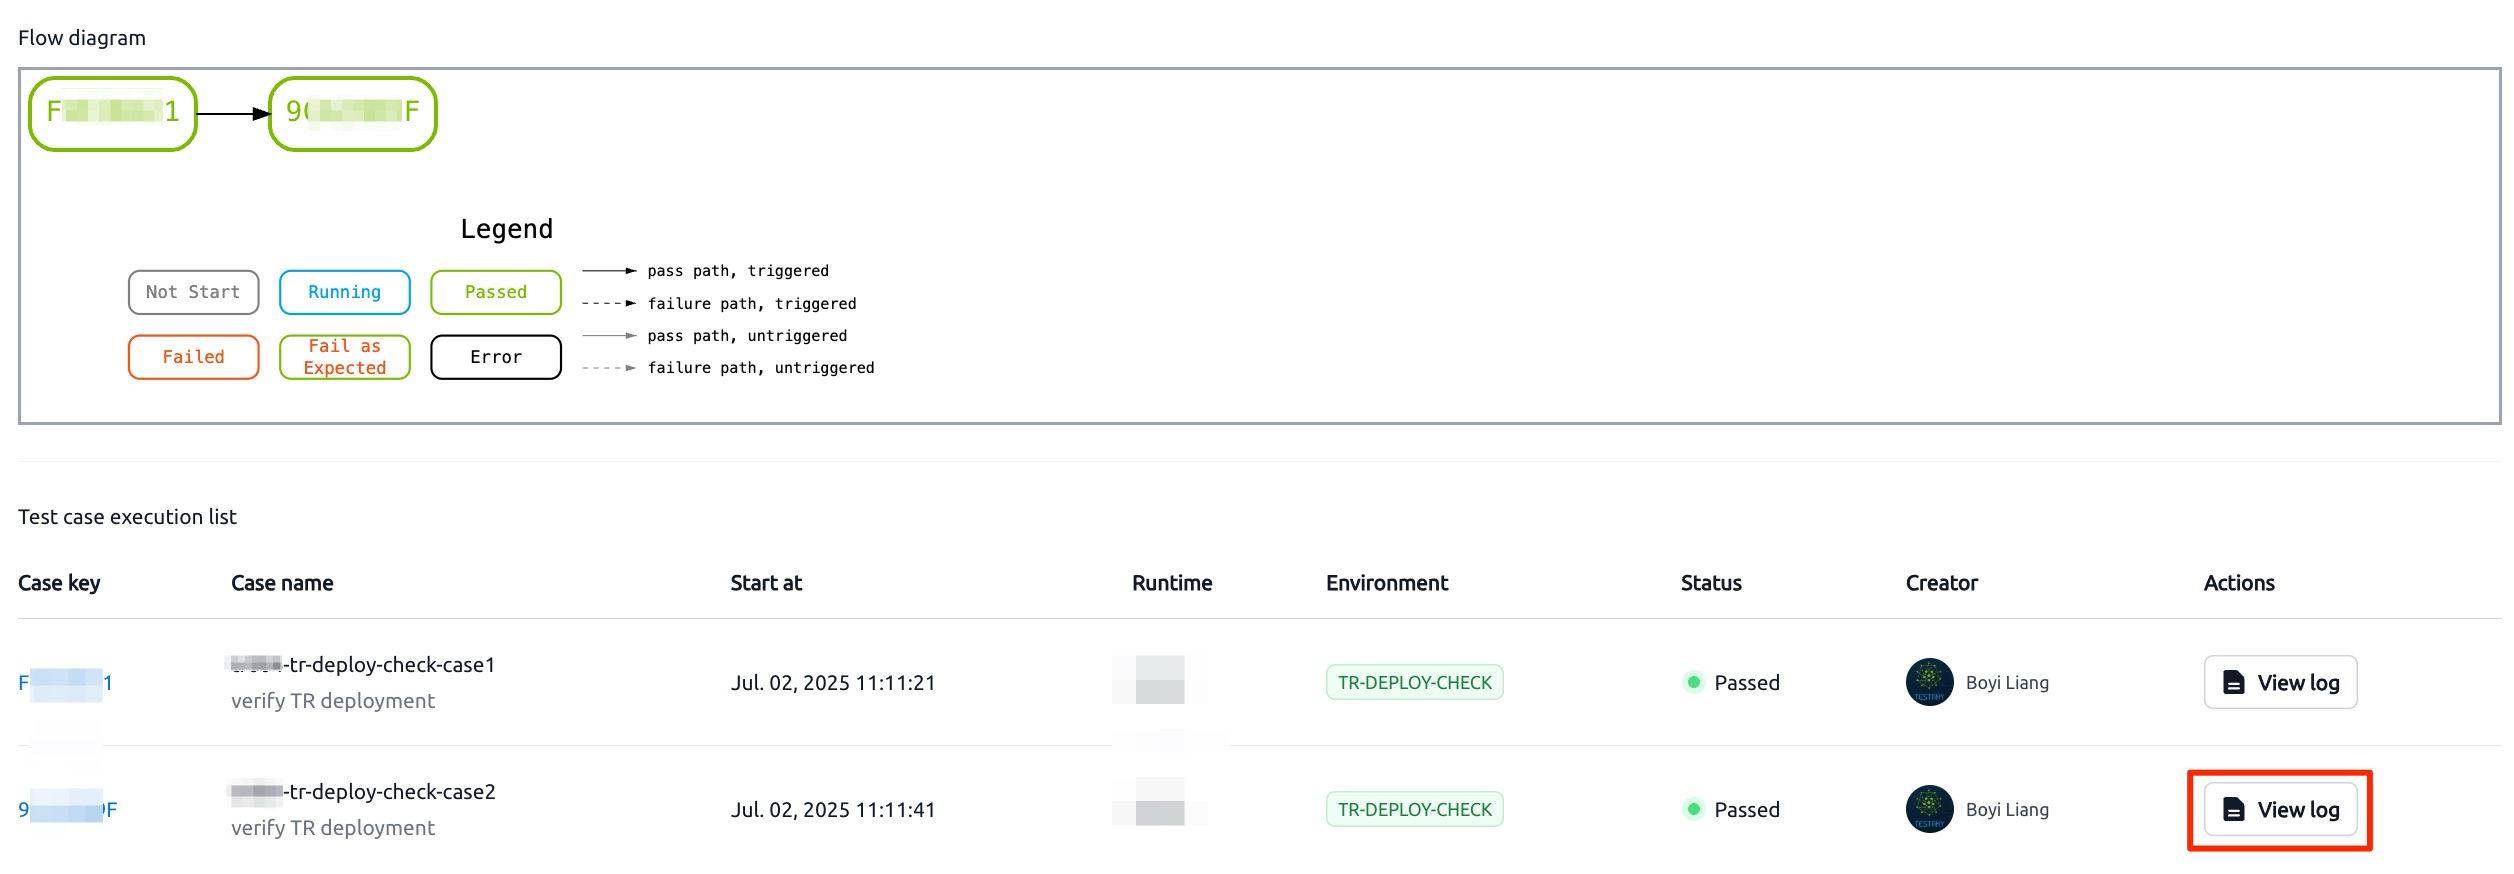This screenshot has width=2514, height=874.
Task: Click the Failed legend box
Action: click(x=194, y=357)
